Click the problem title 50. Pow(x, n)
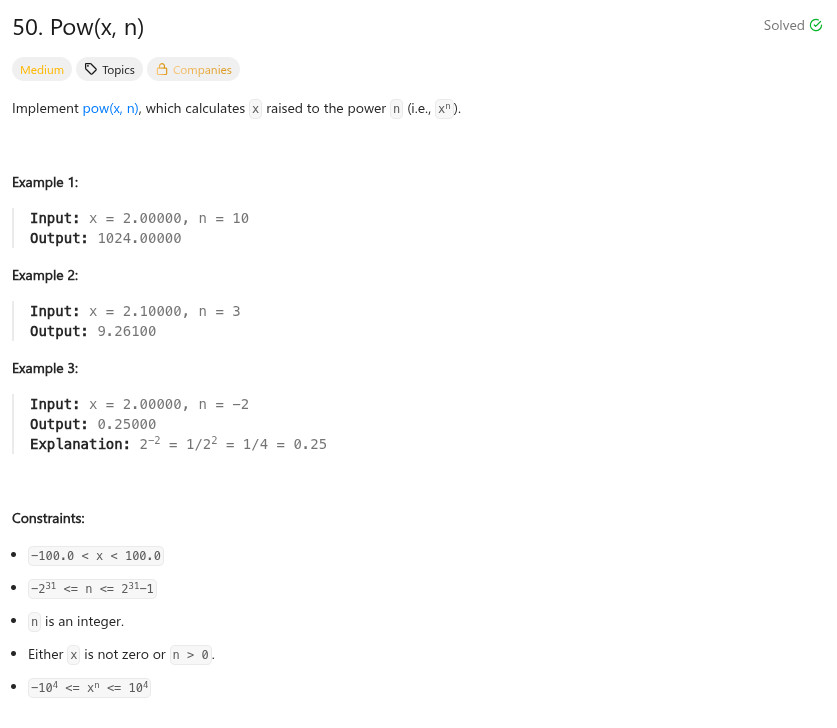 78,28
